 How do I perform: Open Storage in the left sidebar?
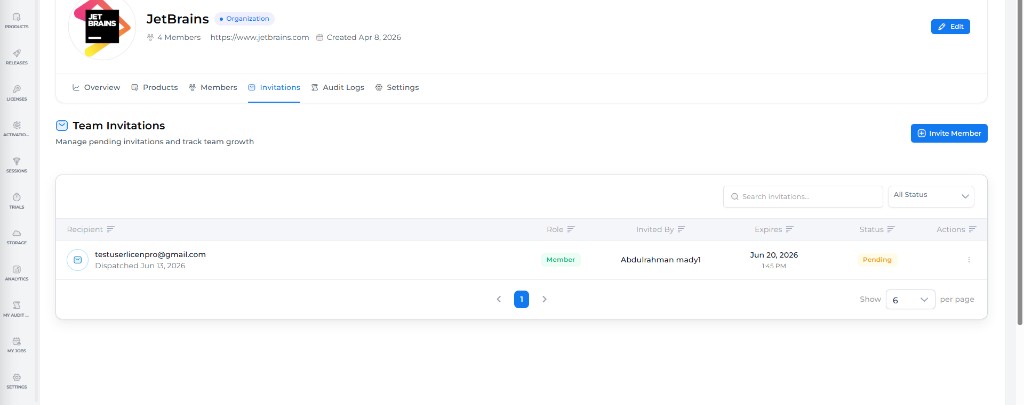pos(16,236)
